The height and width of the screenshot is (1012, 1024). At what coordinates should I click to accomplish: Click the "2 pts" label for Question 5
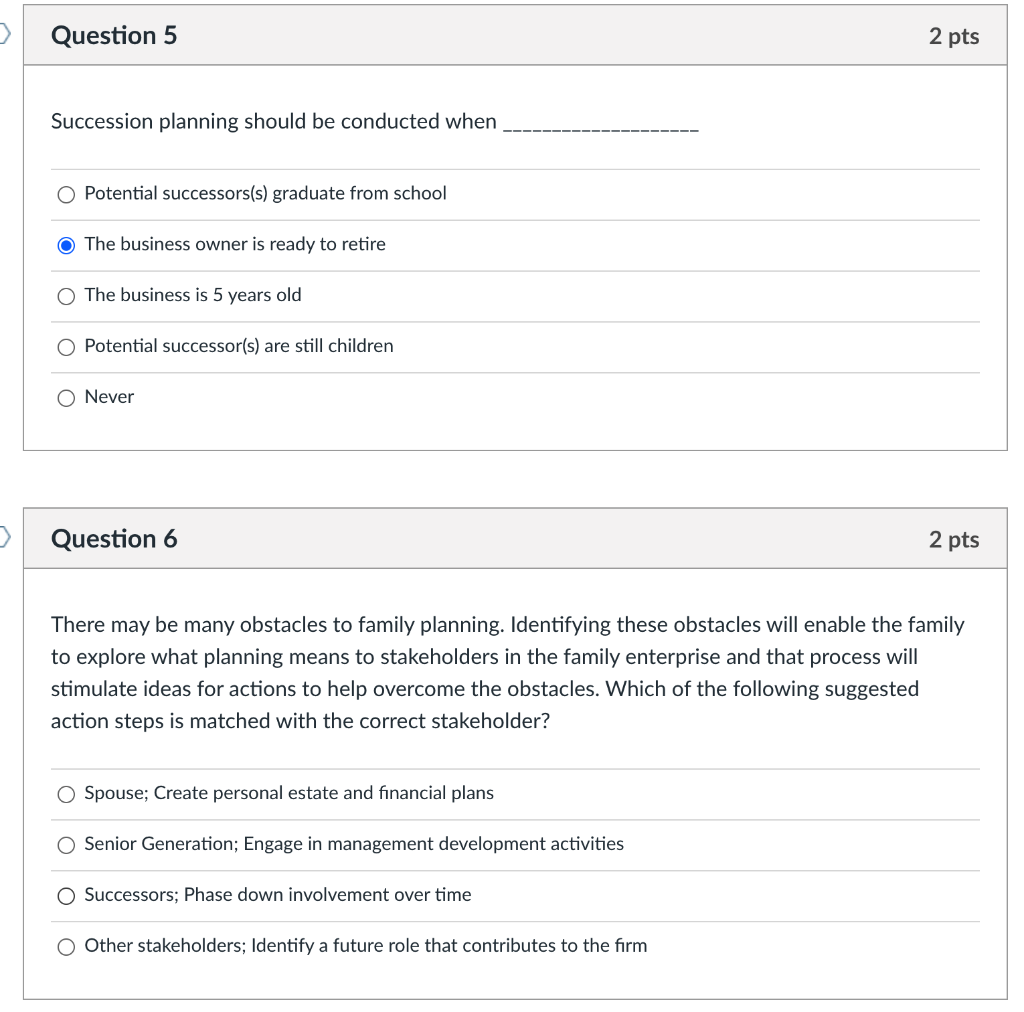coord(954,35)
